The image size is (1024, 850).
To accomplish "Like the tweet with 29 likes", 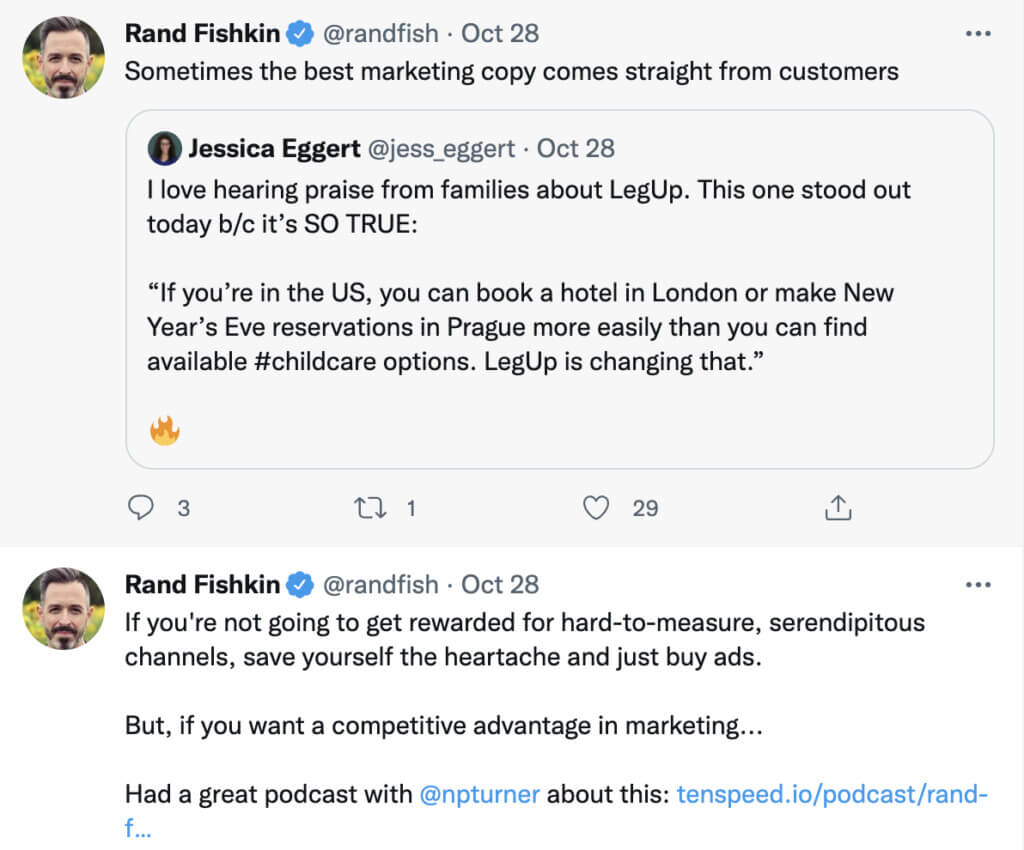I will coord(596,508).
